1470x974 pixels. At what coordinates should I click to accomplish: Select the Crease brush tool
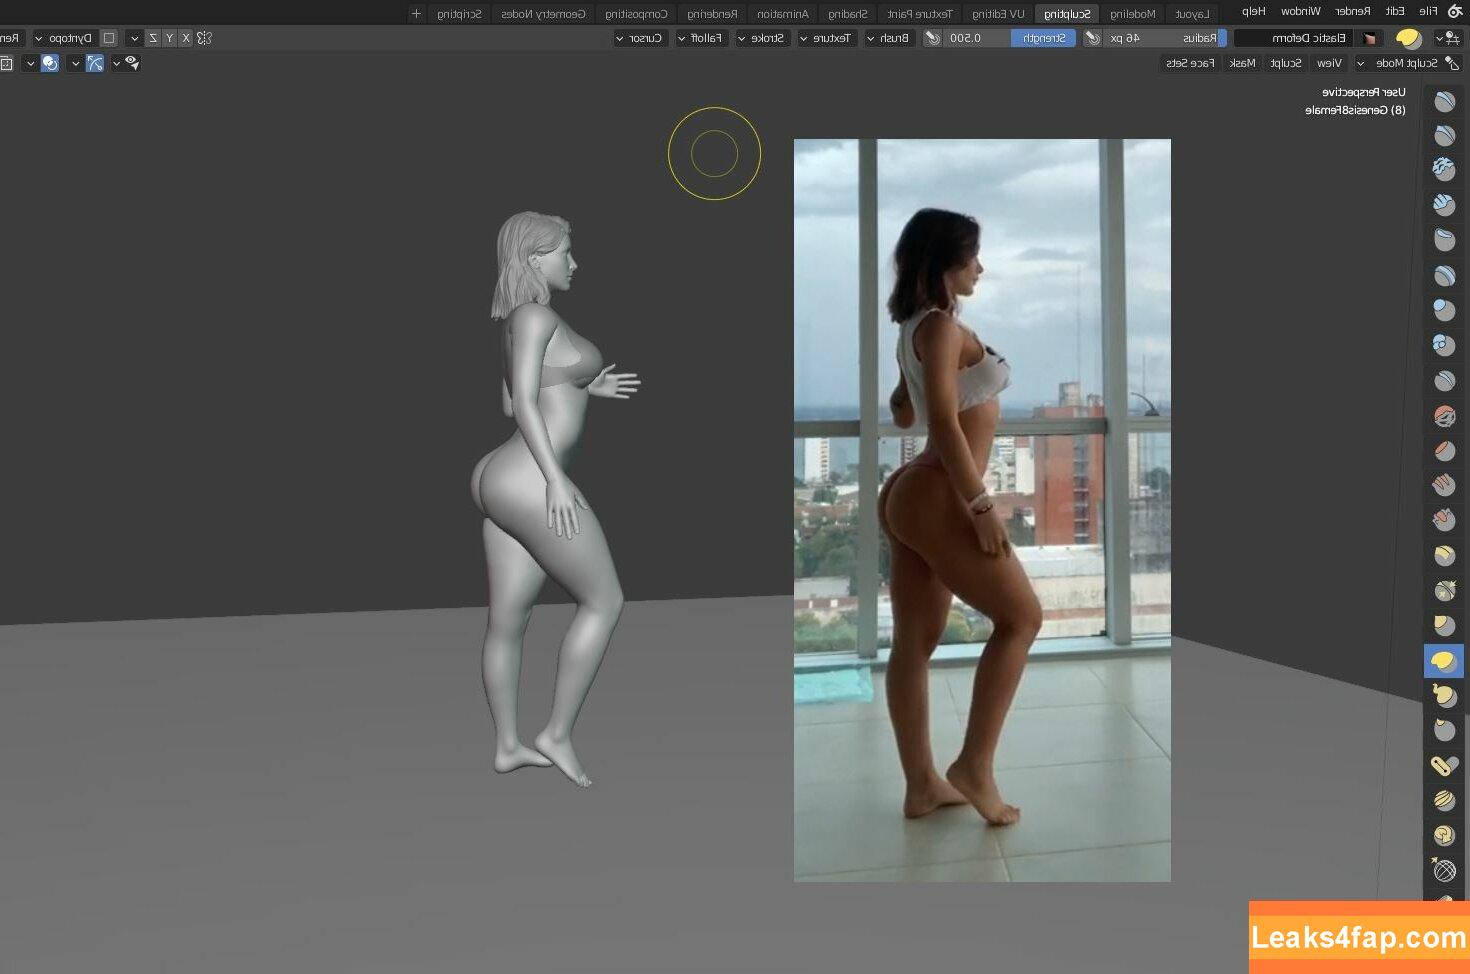[x=1444, y=380]
